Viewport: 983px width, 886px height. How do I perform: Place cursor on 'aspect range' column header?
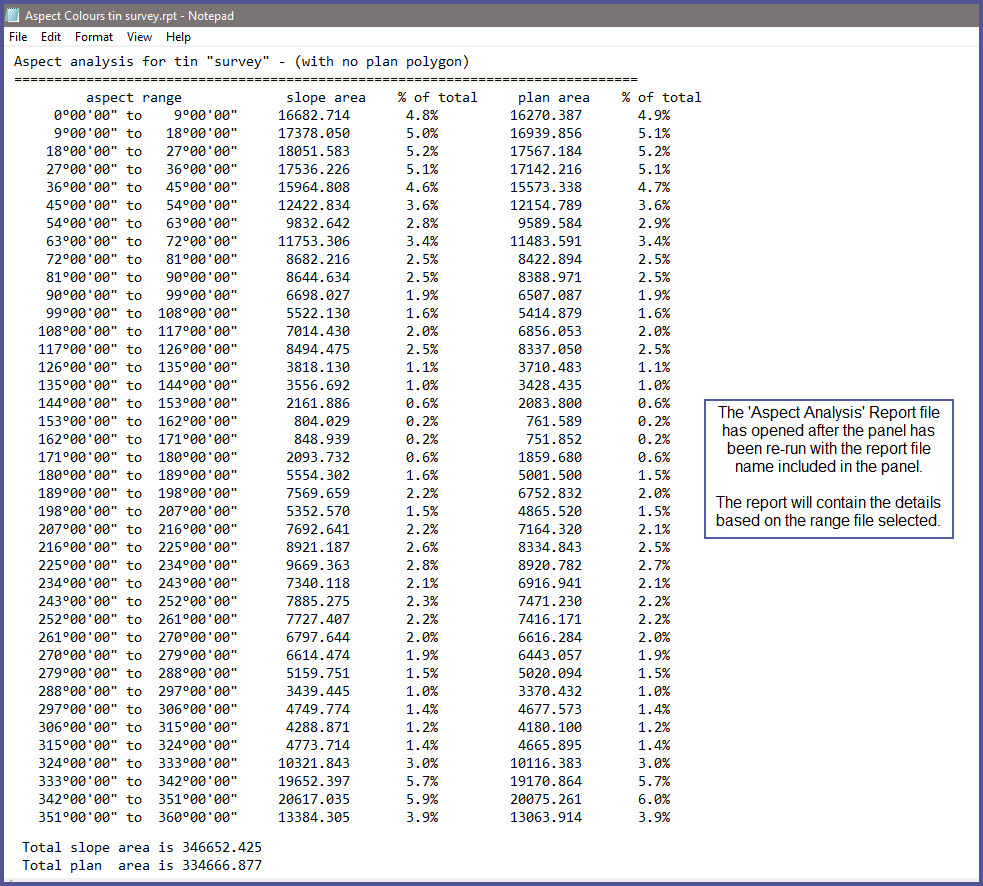point(134,98)
